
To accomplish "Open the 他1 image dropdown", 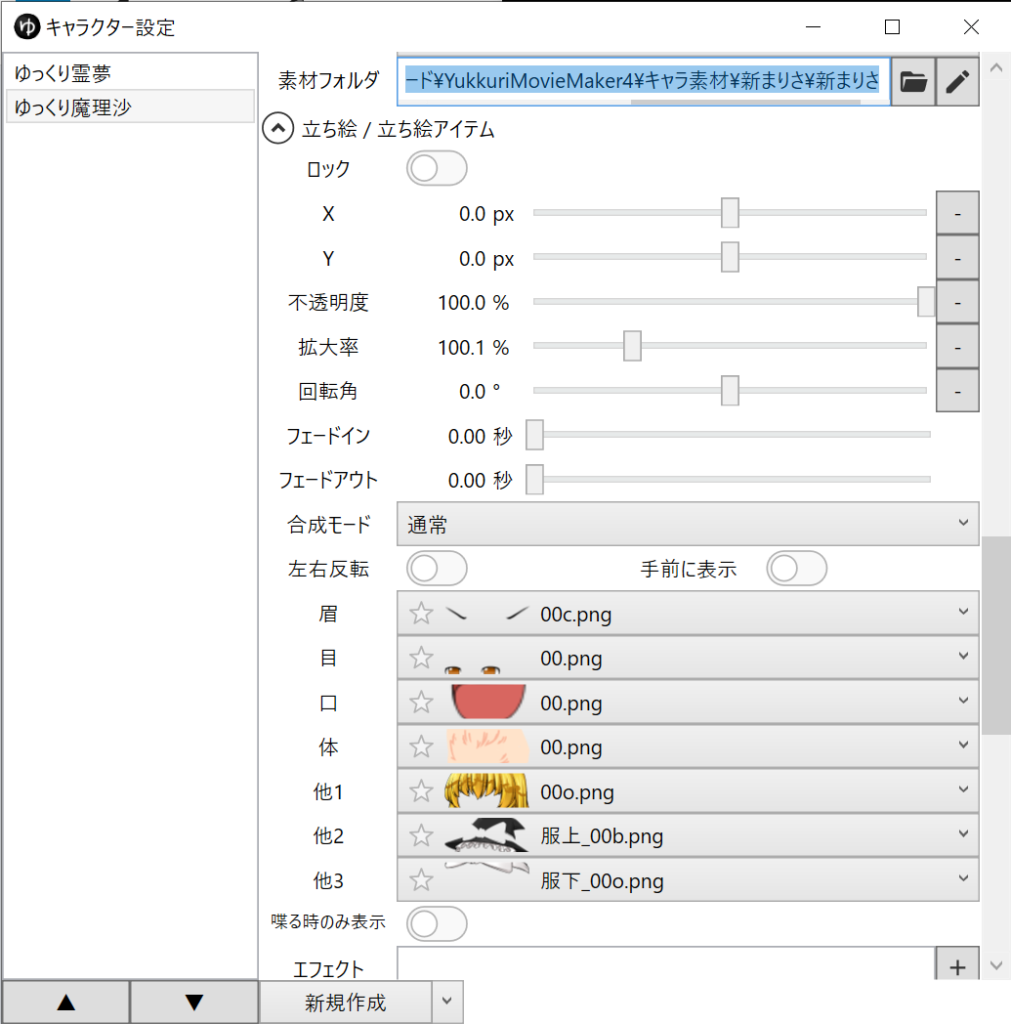I will coord(688,791).
